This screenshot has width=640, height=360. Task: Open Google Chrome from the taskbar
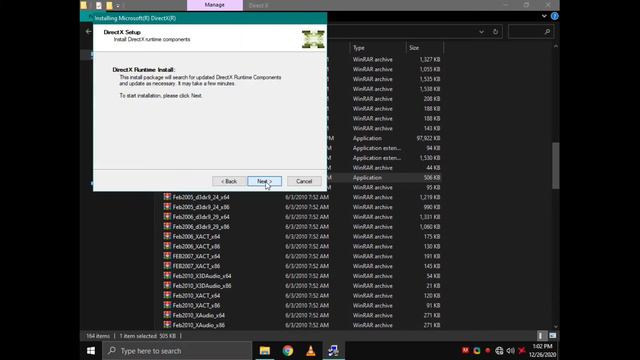(288, 351)
